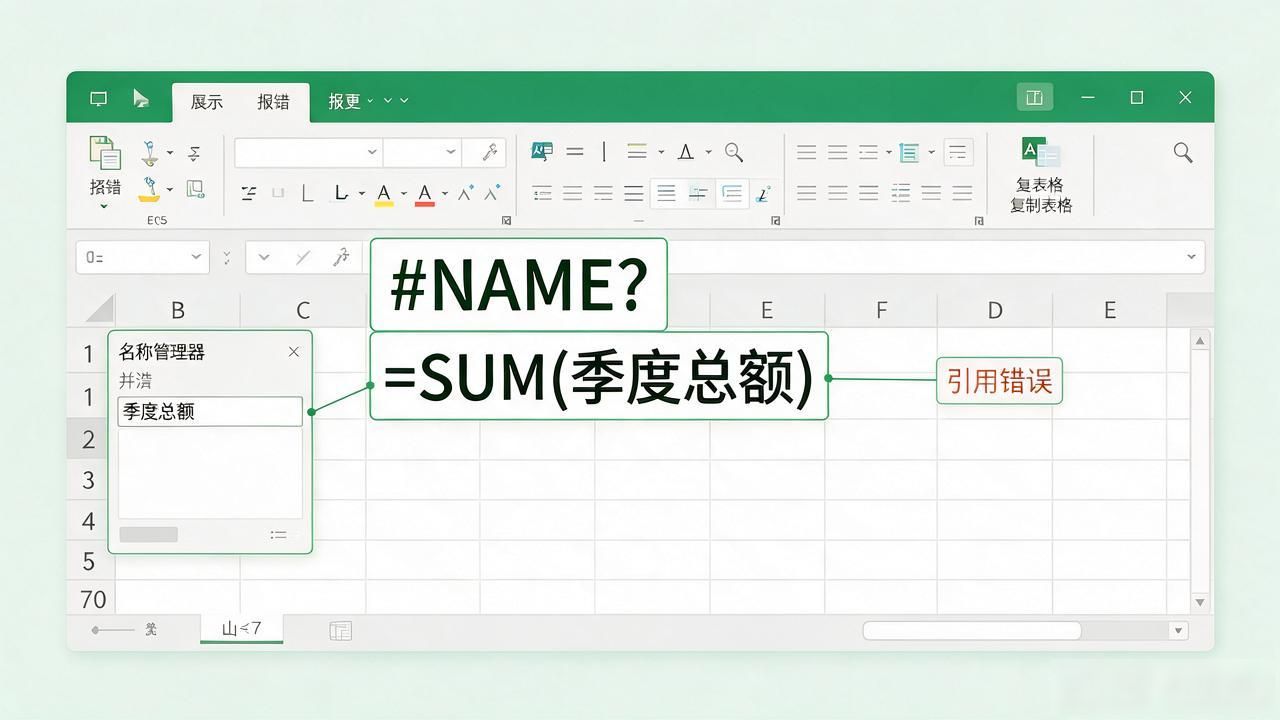Image resolution: width=1280 pixels, height=720 pixels.
Task: Select the 山≤7 sheet tab
Action: [x=241, y=629]
